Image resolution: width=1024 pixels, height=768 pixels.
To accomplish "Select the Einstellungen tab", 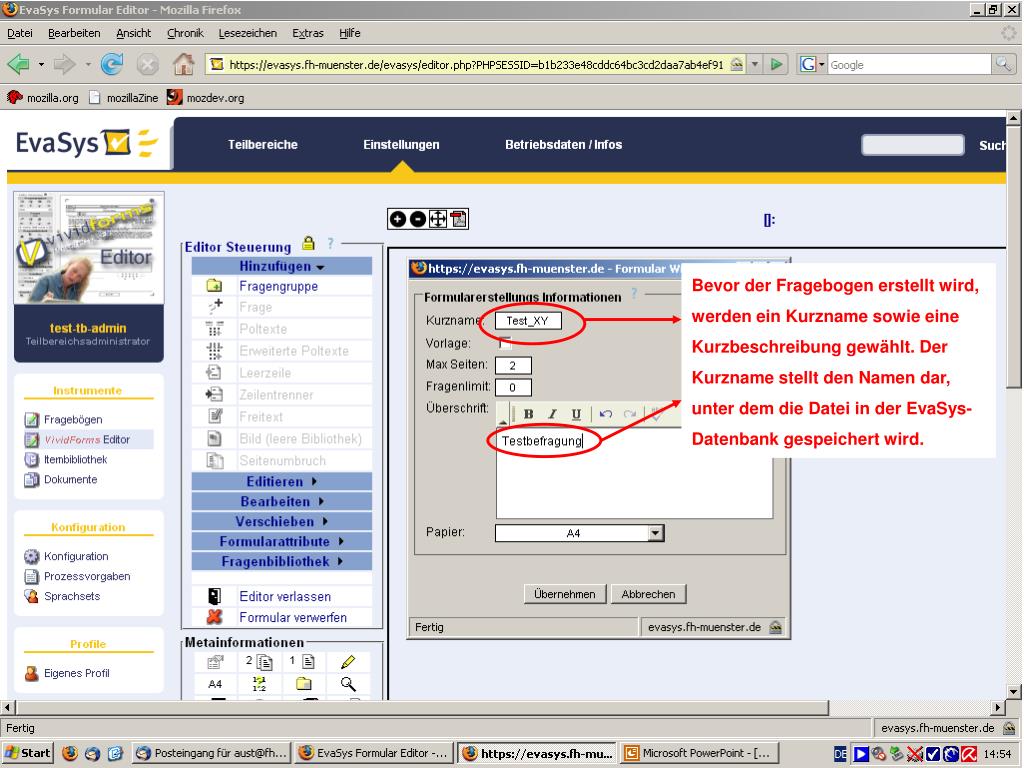I will [401, 144].
